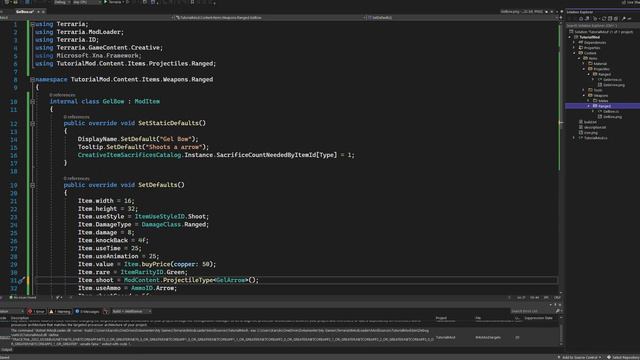
Task: Open the Output tab at bottom
Action: 7,350
